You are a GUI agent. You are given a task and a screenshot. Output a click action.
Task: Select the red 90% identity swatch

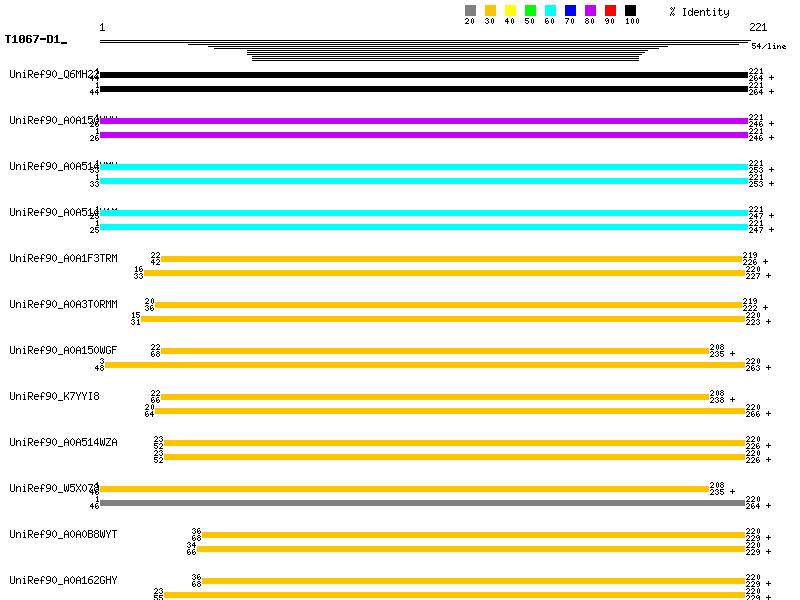pyautogui.click(x=610, y=11)
